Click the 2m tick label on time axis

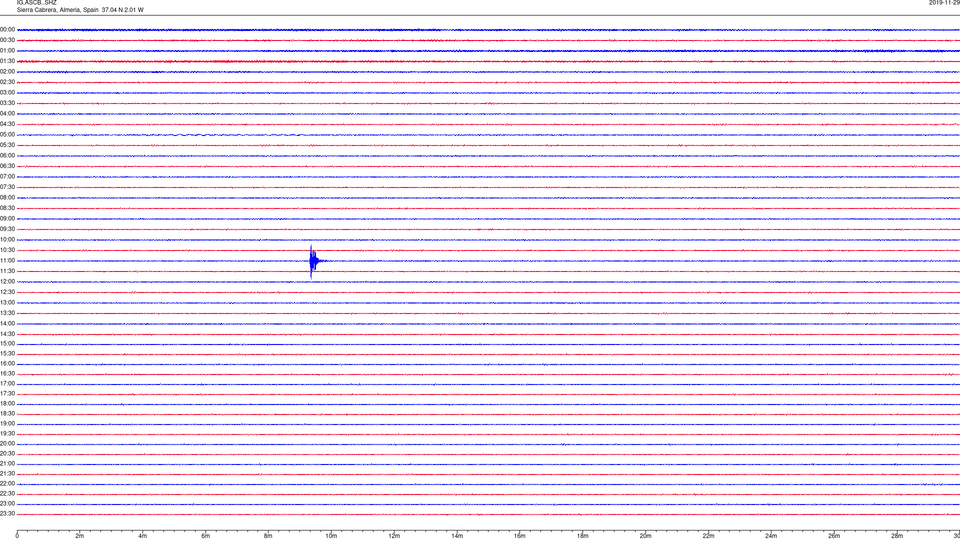pyautogui.click(x=80, y=536)
